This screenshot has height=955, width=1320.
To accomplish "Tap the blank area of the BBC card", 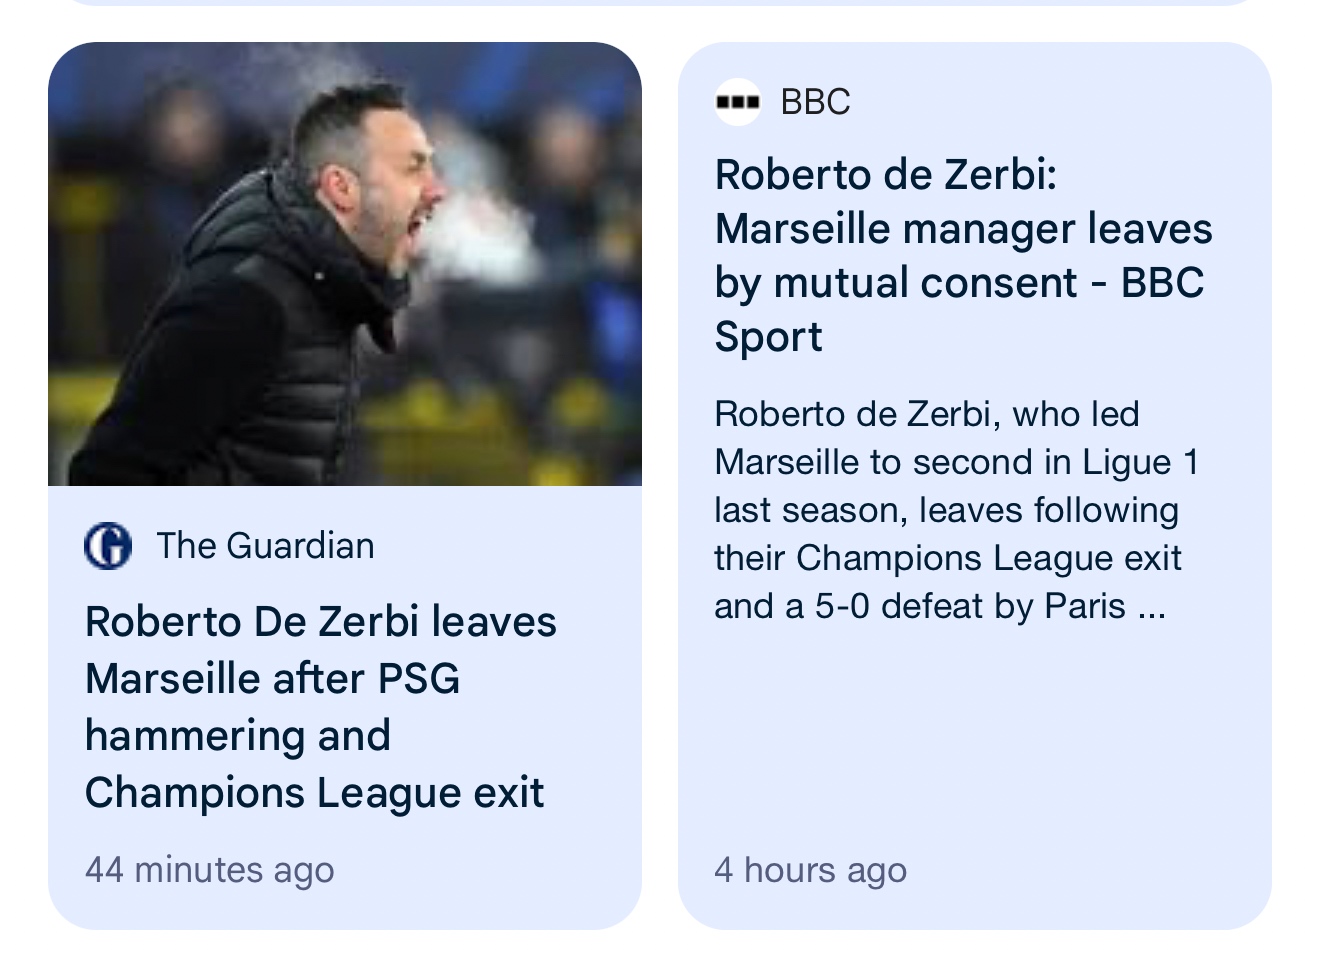I will click(975, 740).
